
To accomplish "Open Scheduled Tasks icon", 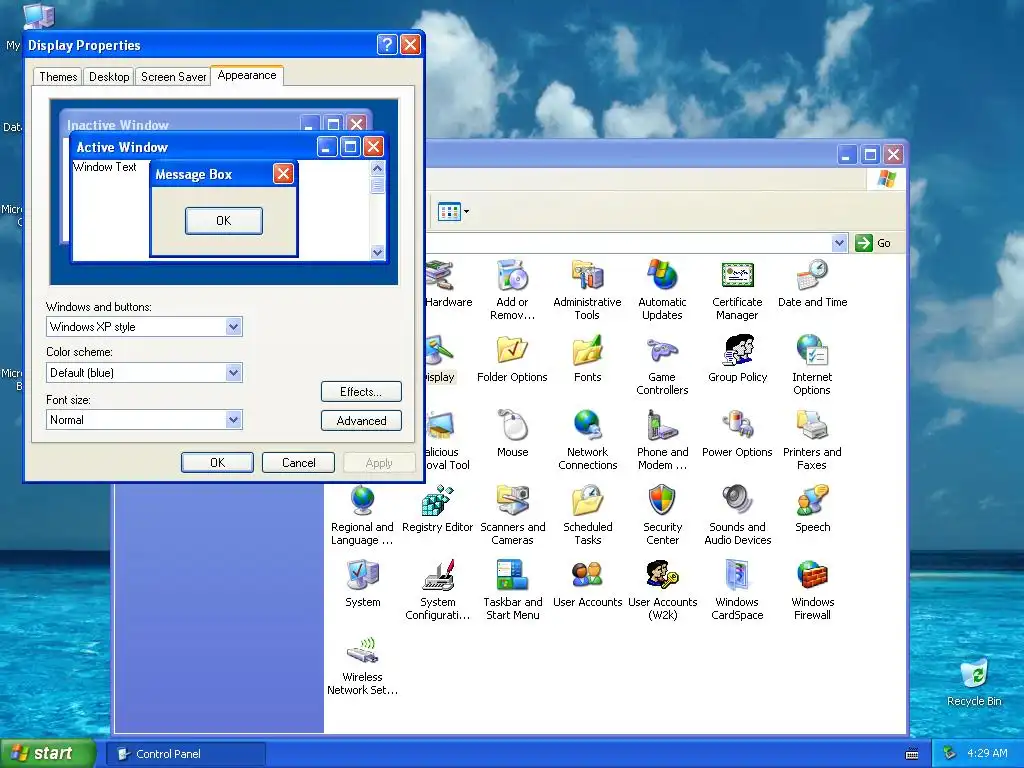I will tap(587, 502).
